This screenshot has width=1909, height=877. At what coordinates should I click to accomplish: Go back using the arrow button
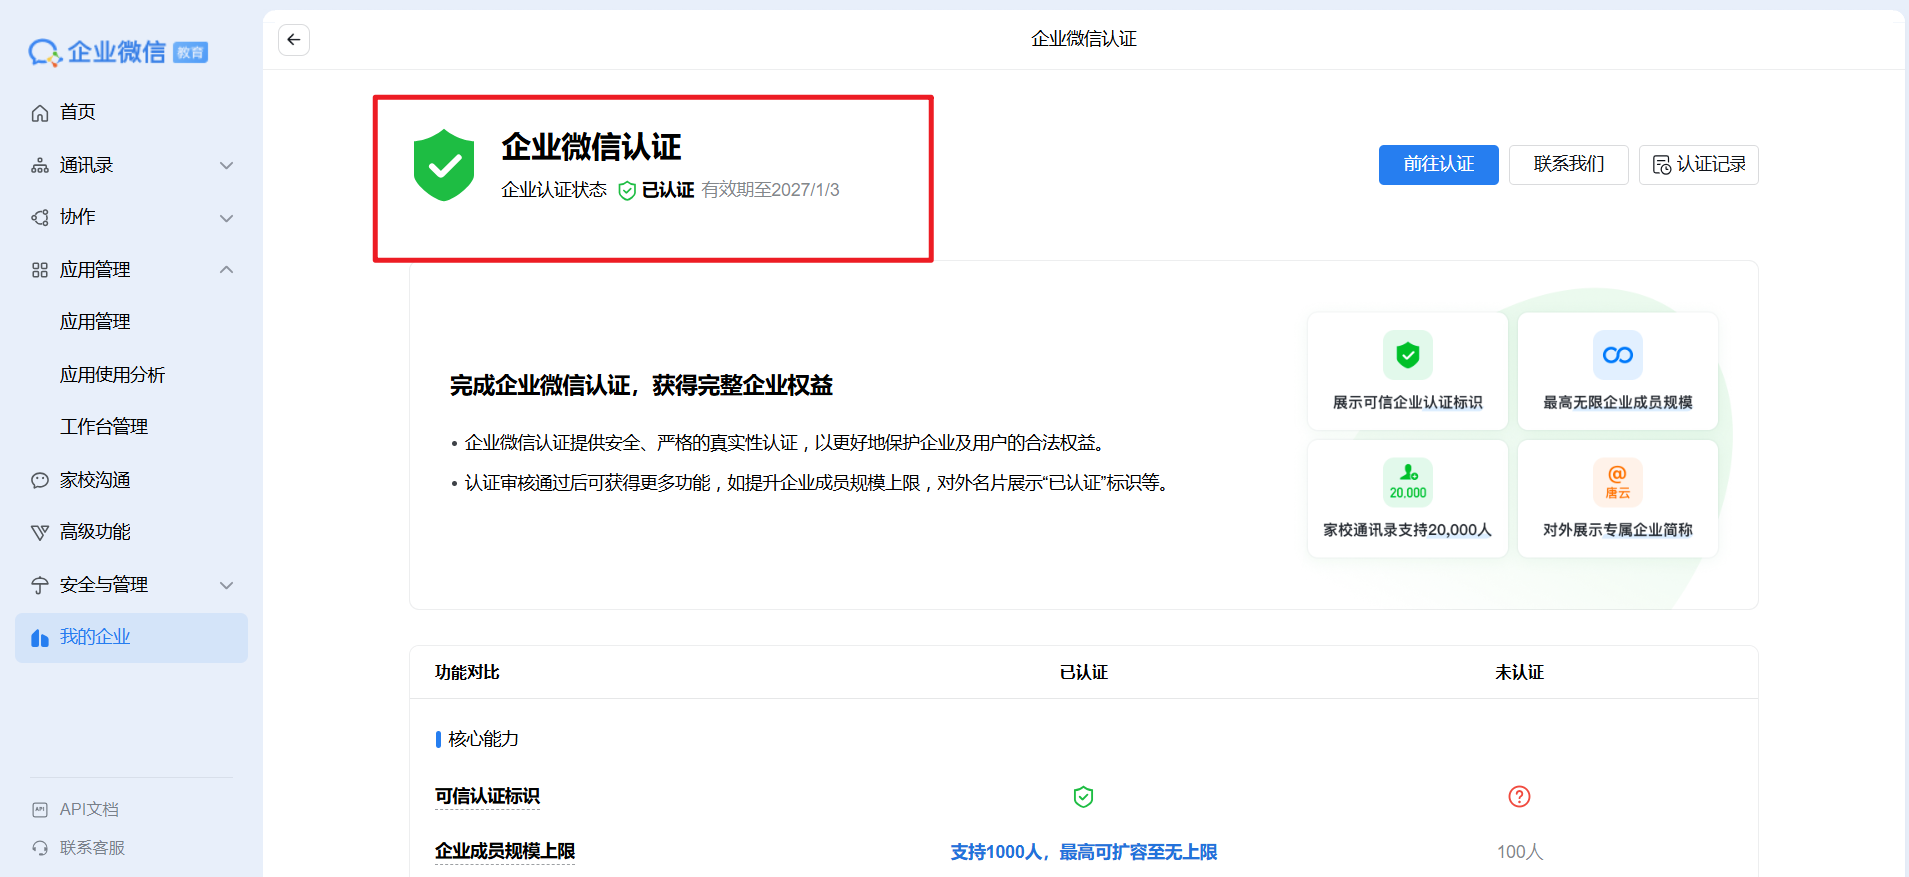(x=293, y=39)
